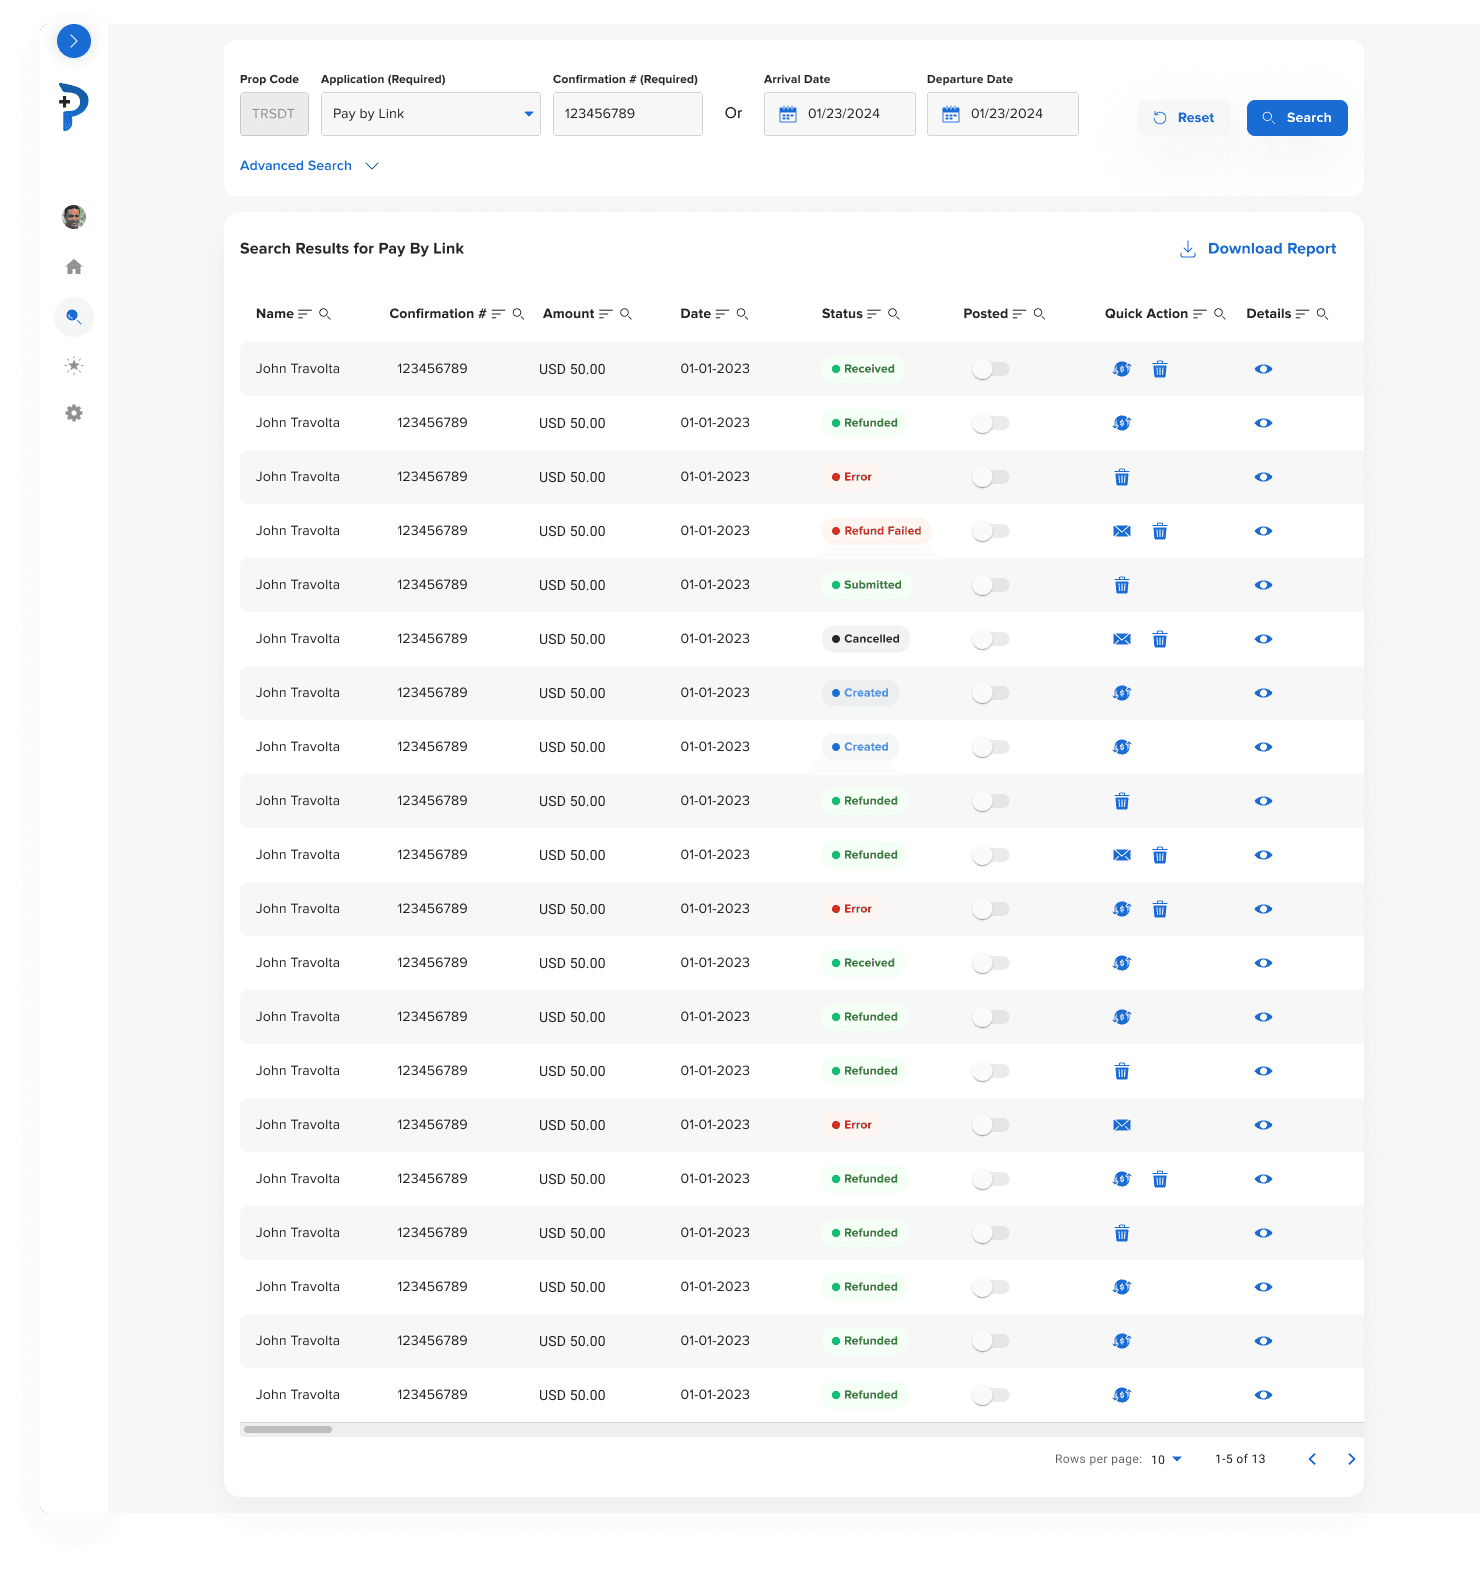Click the sun-shaped icon in sidebar
Image resolution: width=1480 pixels, height=1569 pixels.
coord(74,365)
